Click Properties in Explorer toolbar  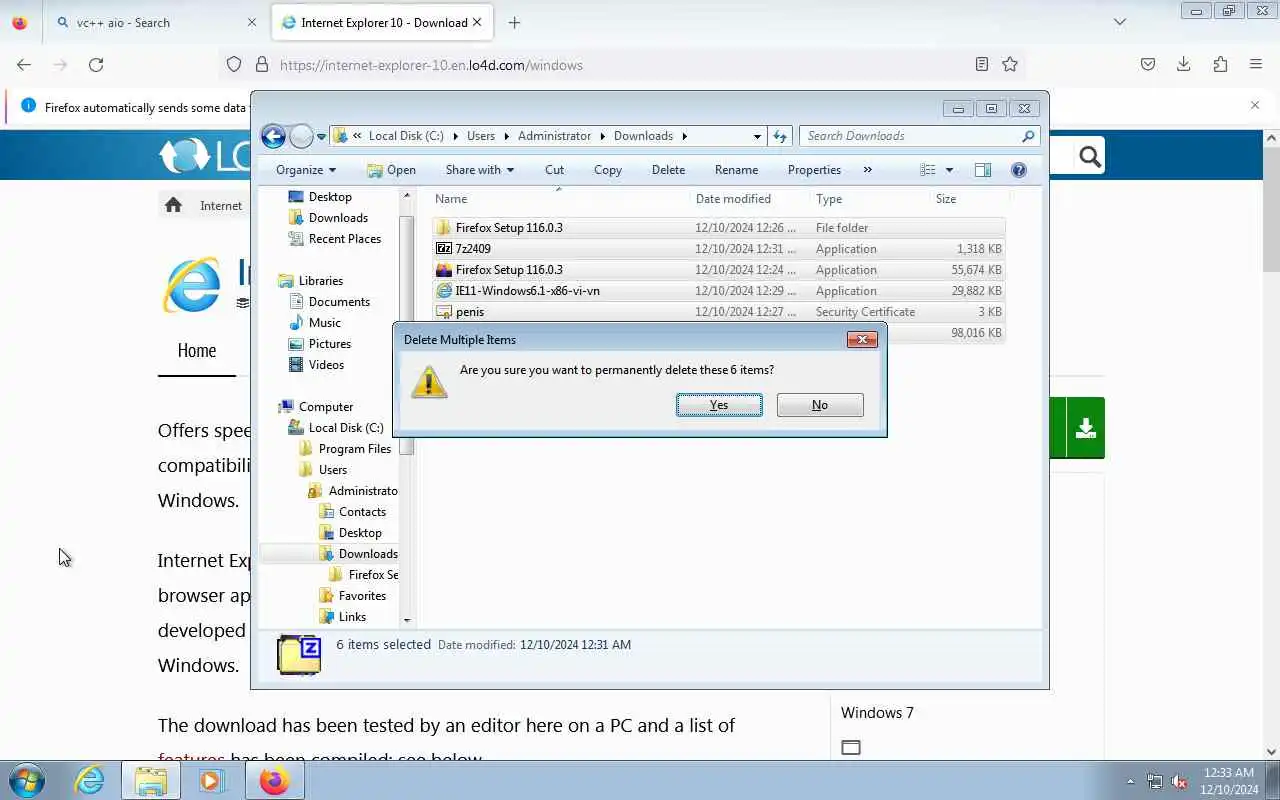pyautogui.click(x=814, y=170)
